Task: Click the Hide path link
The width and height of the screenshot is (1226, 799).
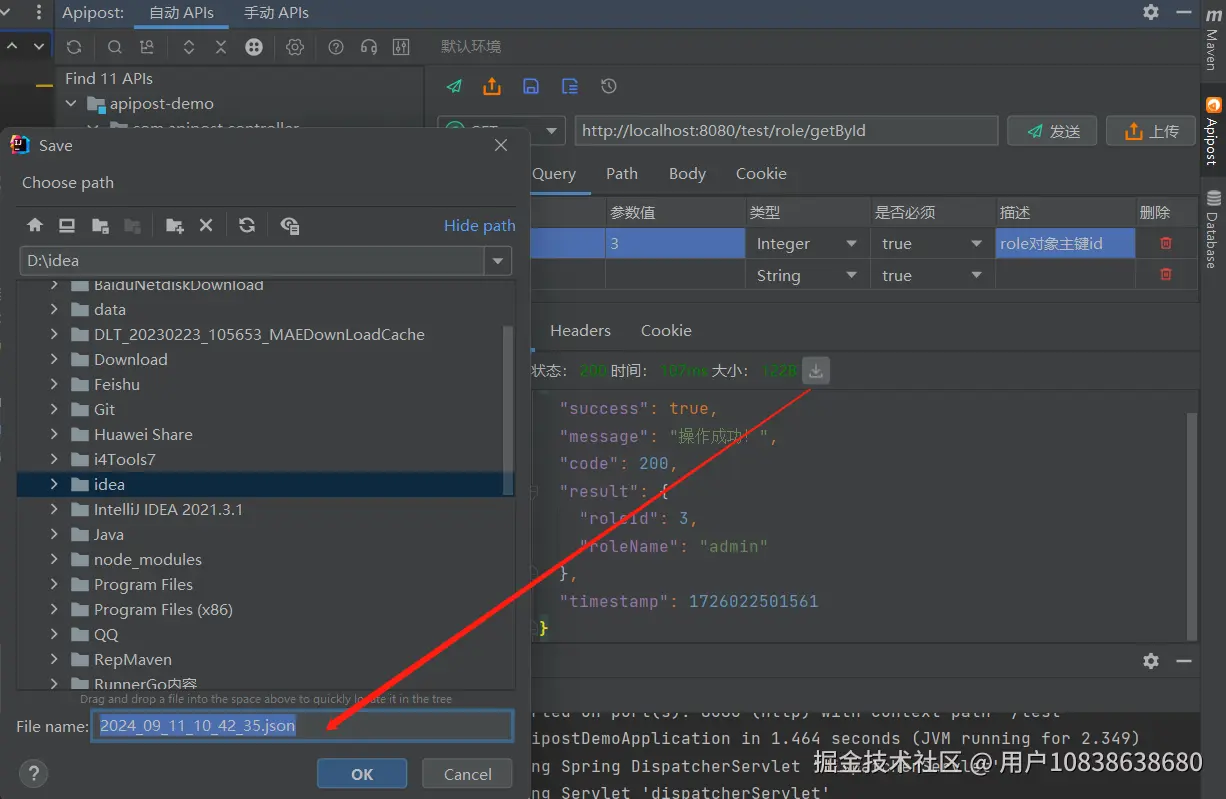Action: pos(479,226)
